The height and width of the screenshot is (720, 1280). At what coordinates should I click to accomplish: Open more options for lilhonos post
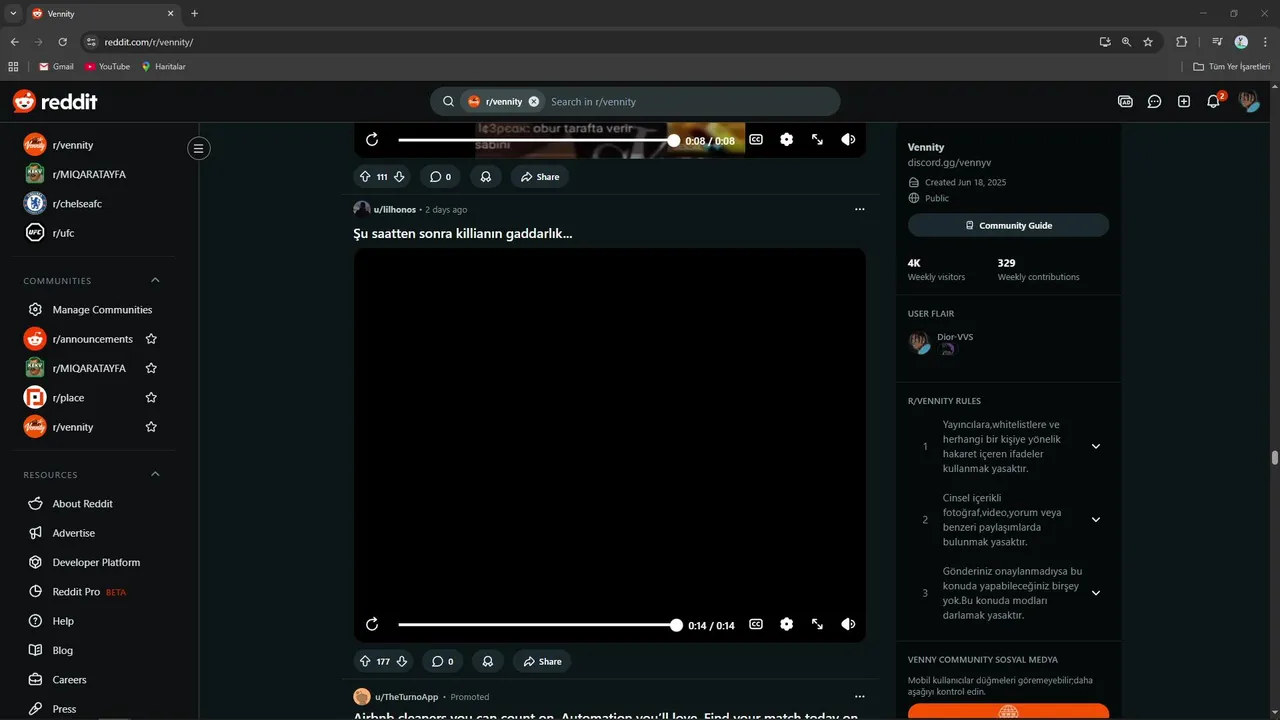click(859, 209)
